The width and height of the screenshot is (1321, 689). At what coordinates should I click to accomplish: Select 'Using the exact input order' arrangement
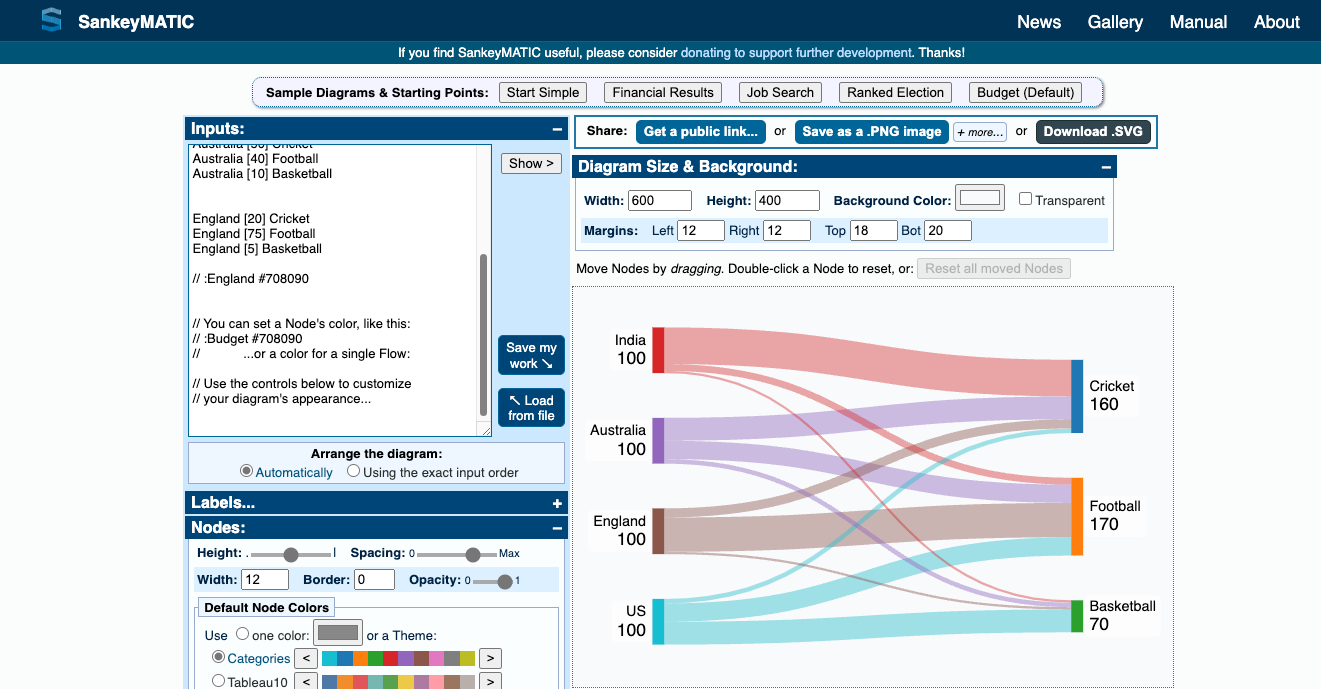[353, 470]
